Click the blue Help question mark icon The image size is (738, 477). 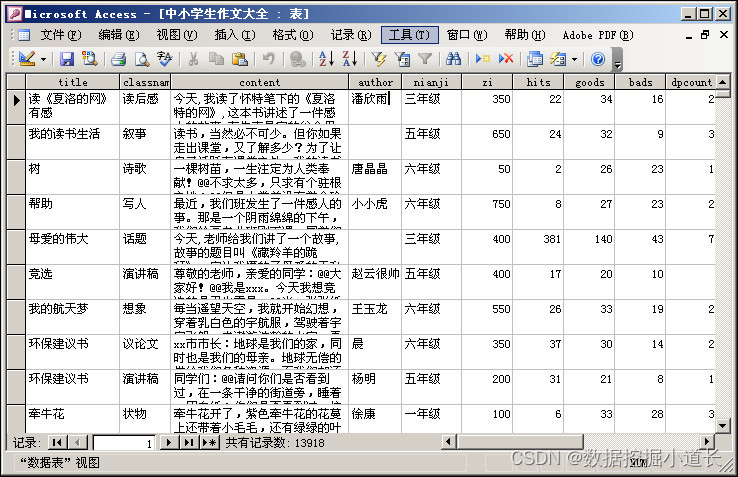[598, 59]
